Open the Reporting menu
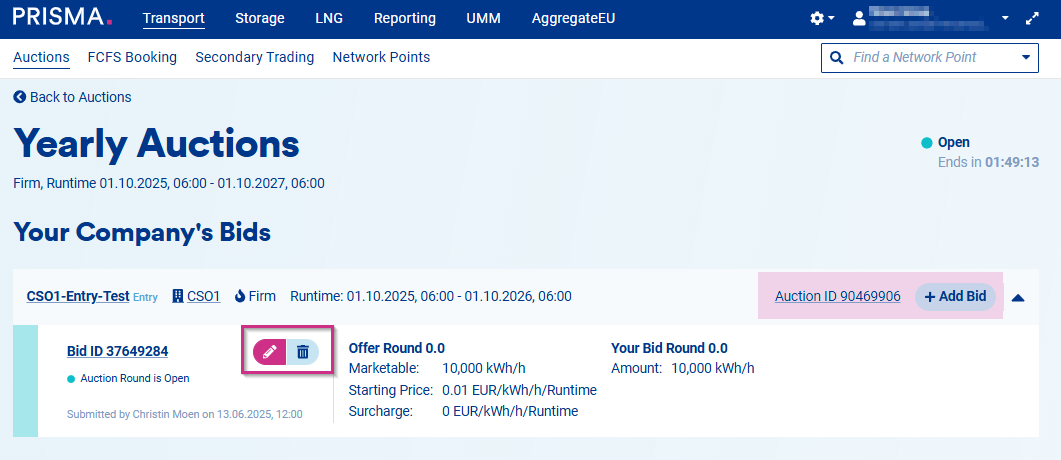Viewport: 1061px width, 460px height. click(x=404, y=18)
